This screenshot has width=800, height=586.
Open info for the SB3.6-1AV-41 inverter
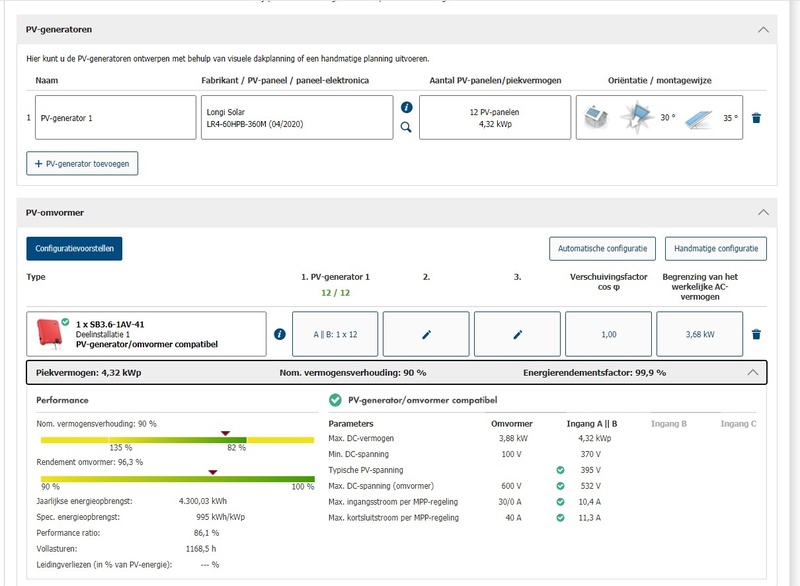click(x=280, y=334)
